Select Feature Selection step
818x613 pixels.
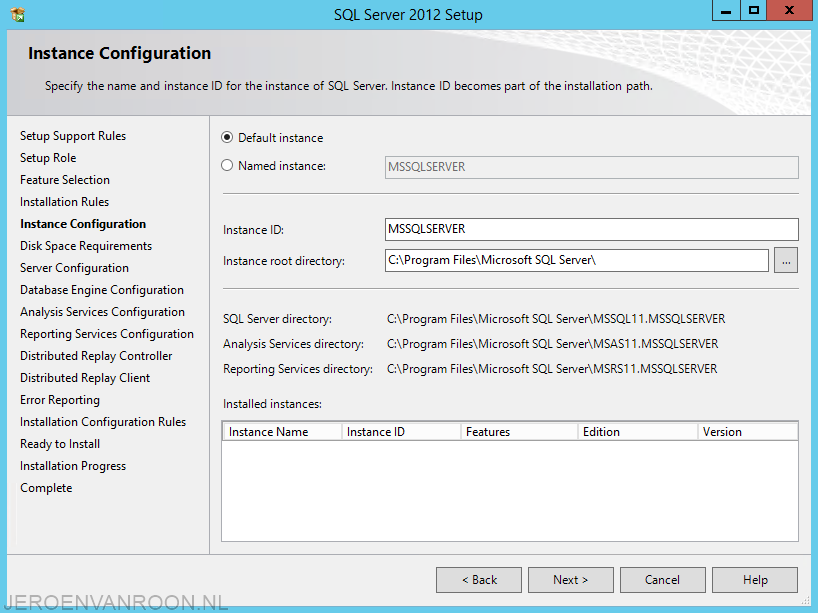(65, 180)
